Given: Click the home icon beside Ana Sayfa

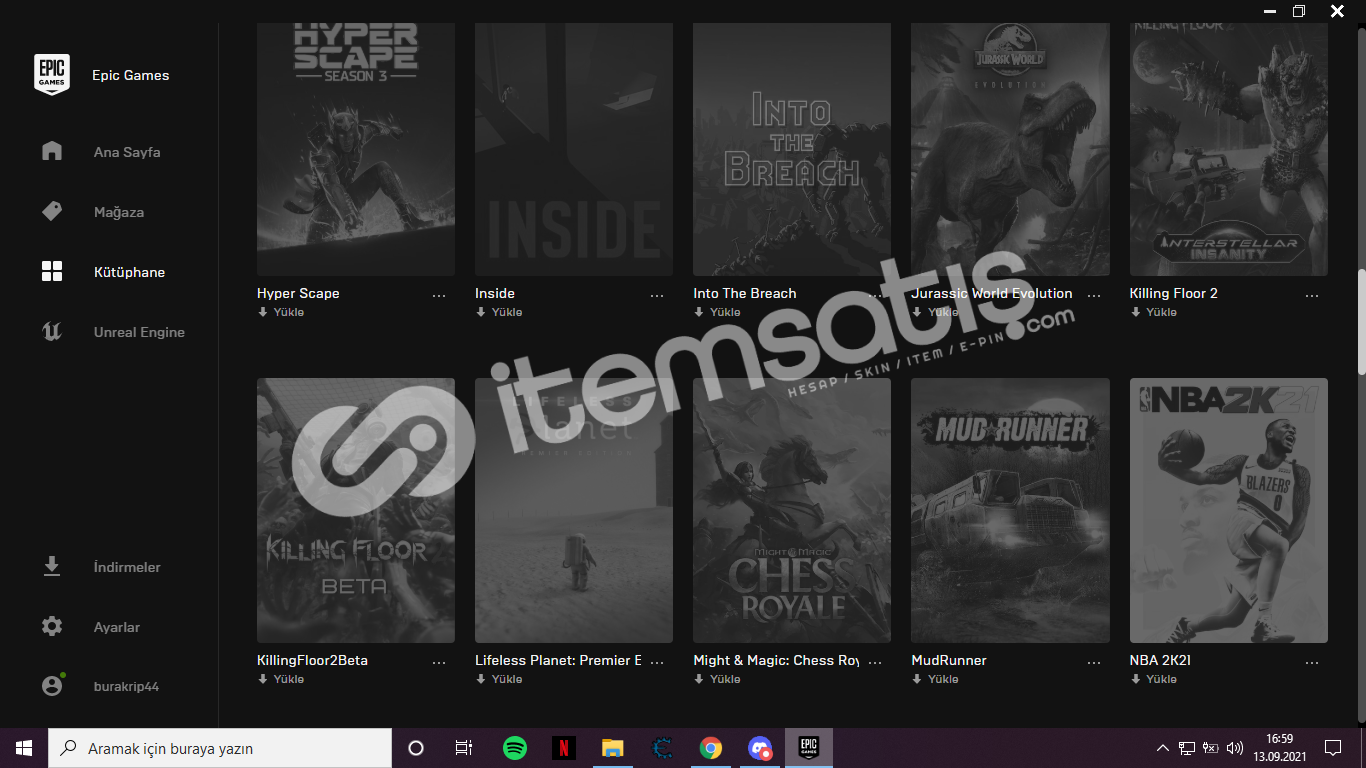Looking at the screenshot, I should click(x=52, y=151).
